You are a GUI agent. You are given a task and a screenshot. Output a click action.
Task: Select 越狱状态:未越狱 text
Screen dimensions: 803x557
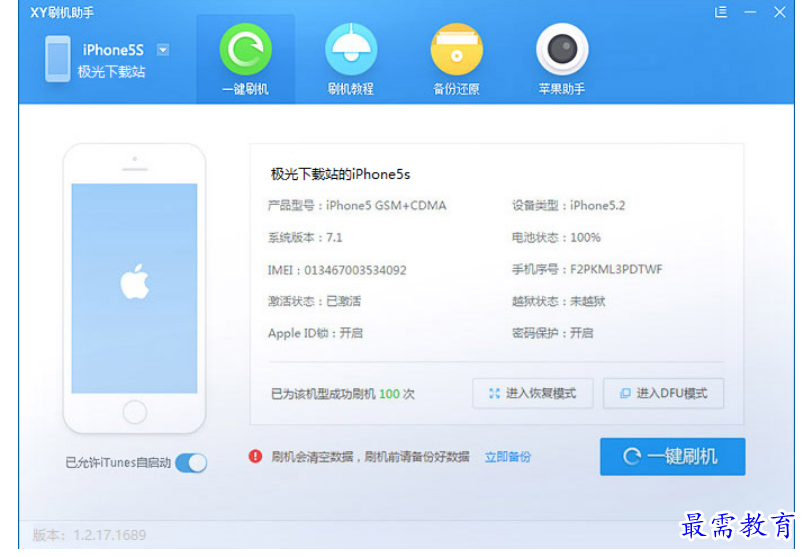(x=558, y=301)
